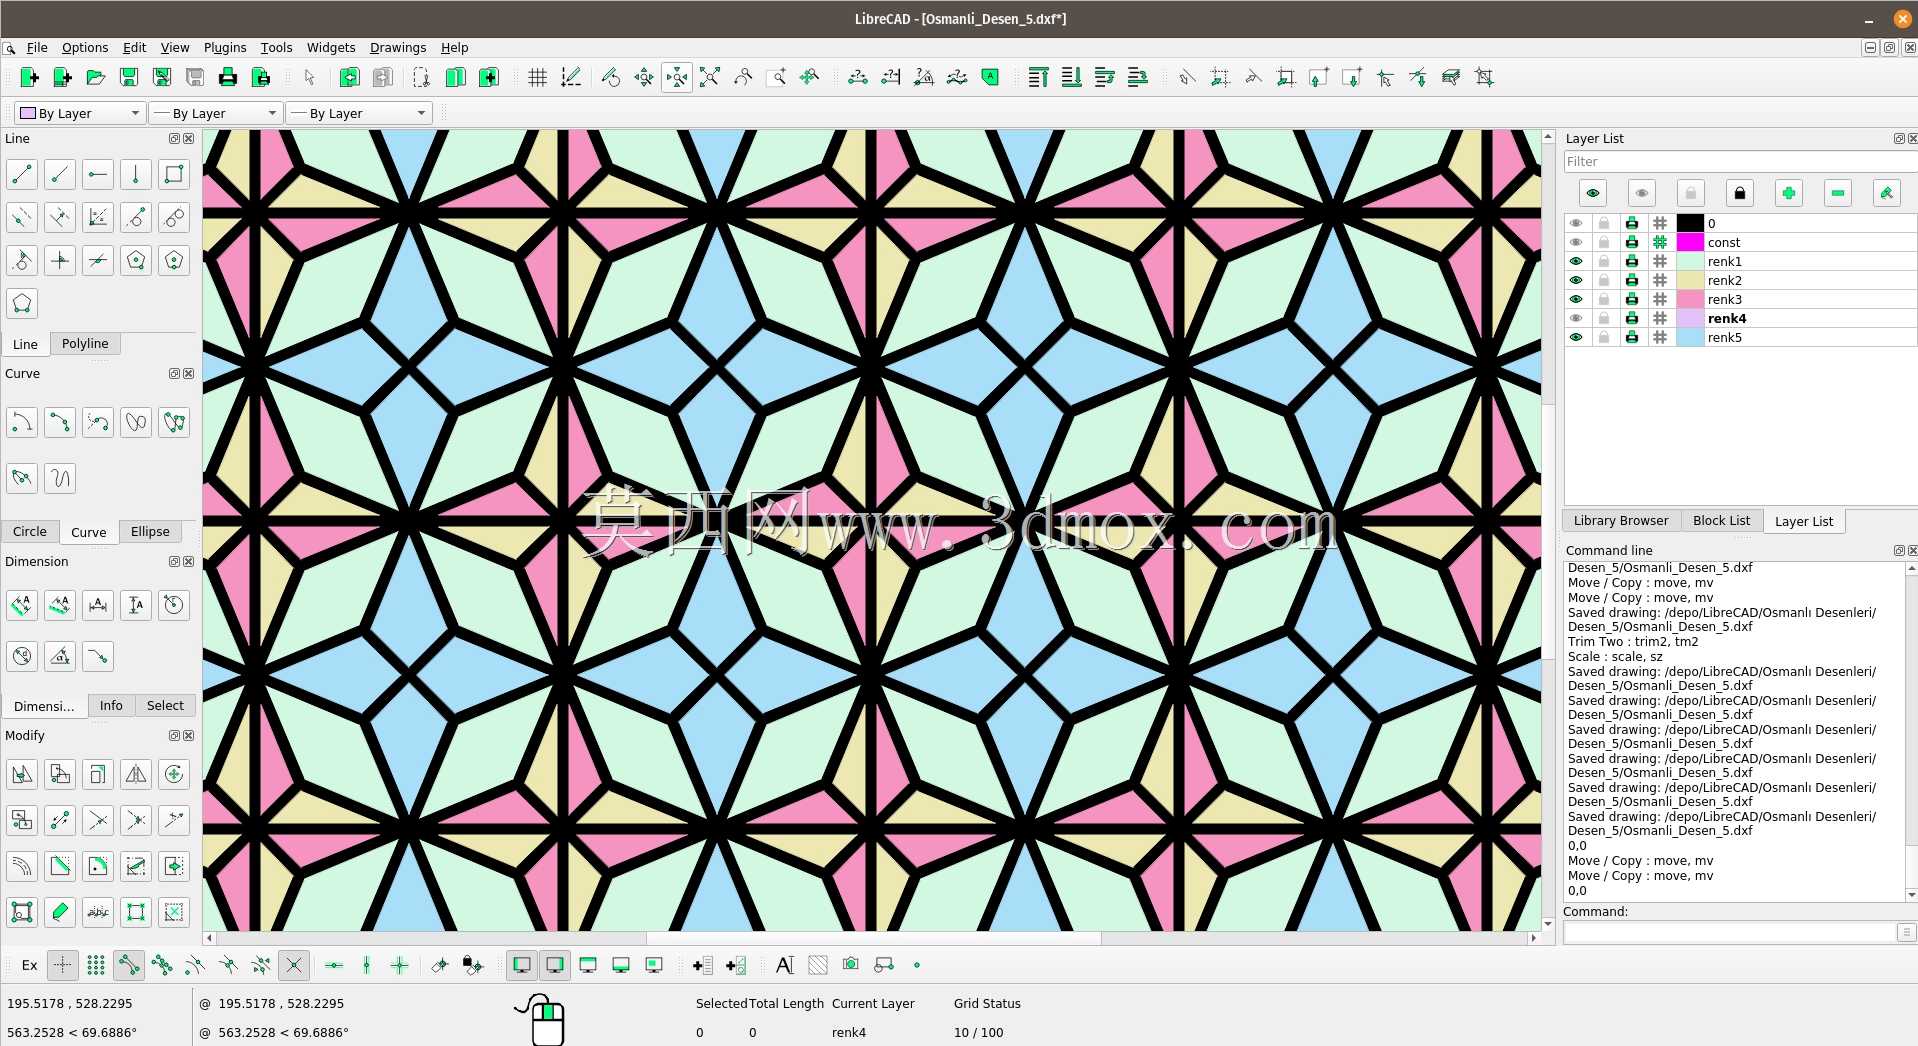
Task: Click the magenta const layer color swatch
Action: (x=1690, y=242)
